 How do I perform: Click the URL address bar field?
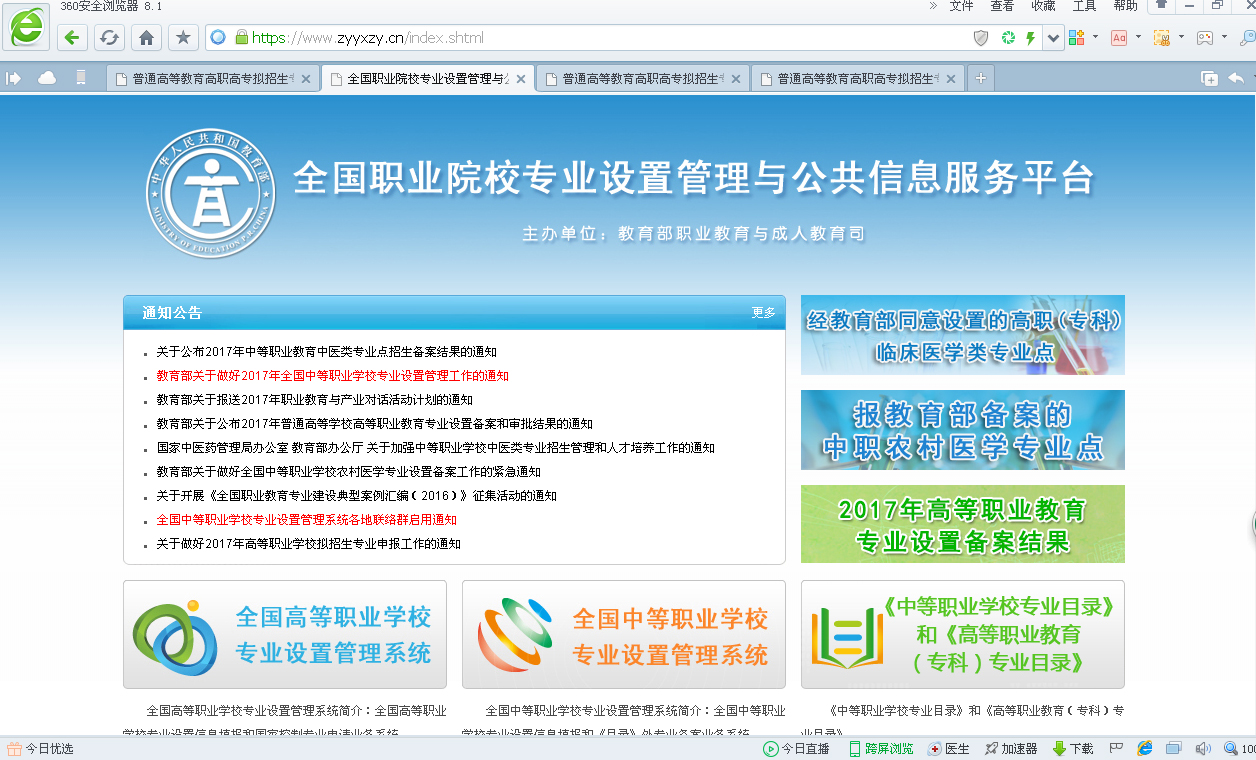pyautogui.click(x=600, y=38)
